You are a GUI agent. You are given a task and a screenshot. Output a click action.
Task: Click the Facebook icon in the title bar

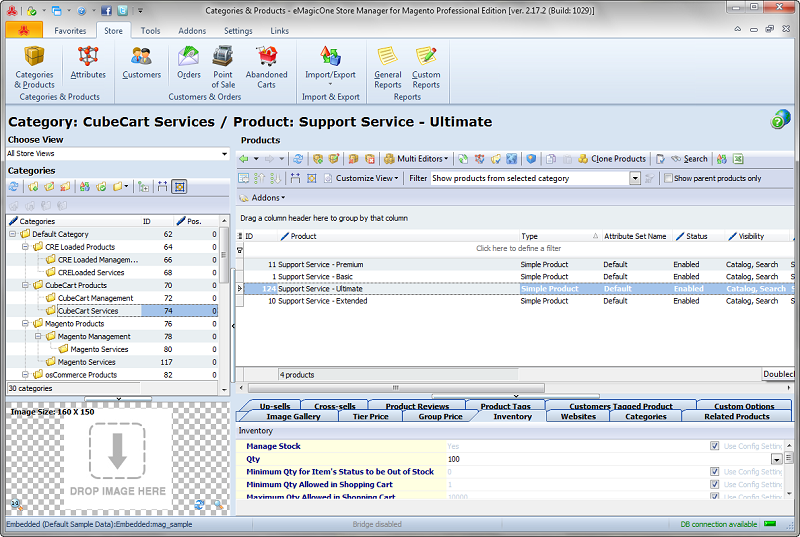[106, 10]
